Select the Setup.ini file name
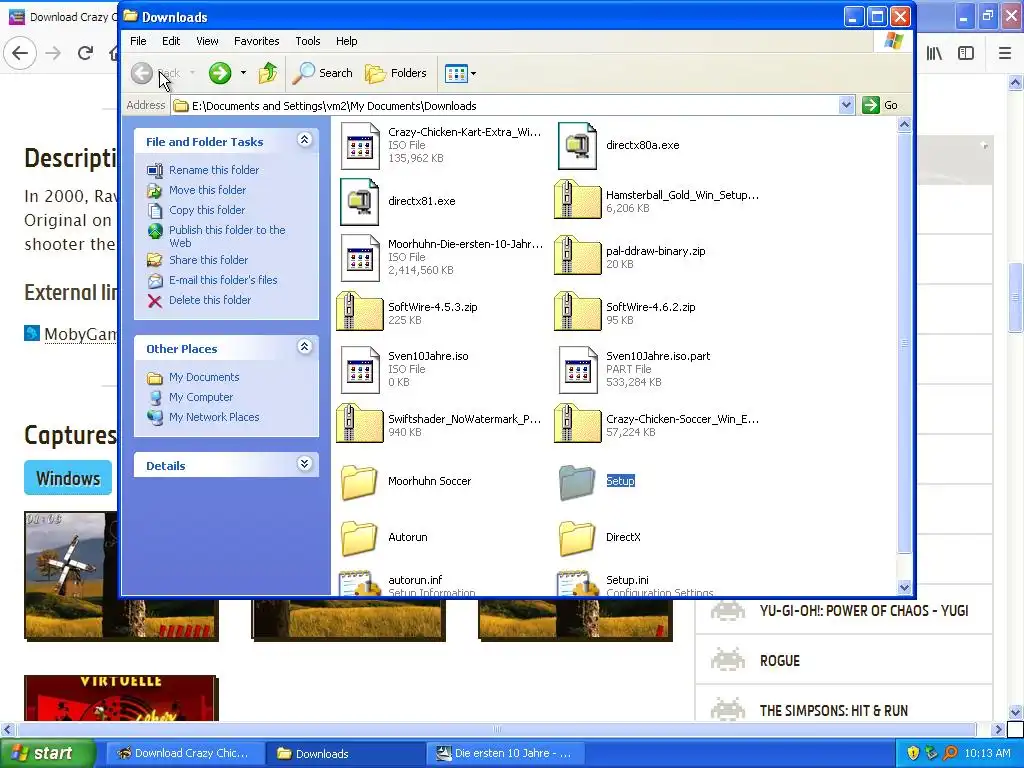The width and height of the screenshot is (1024, 768). (x=627, y=580)
